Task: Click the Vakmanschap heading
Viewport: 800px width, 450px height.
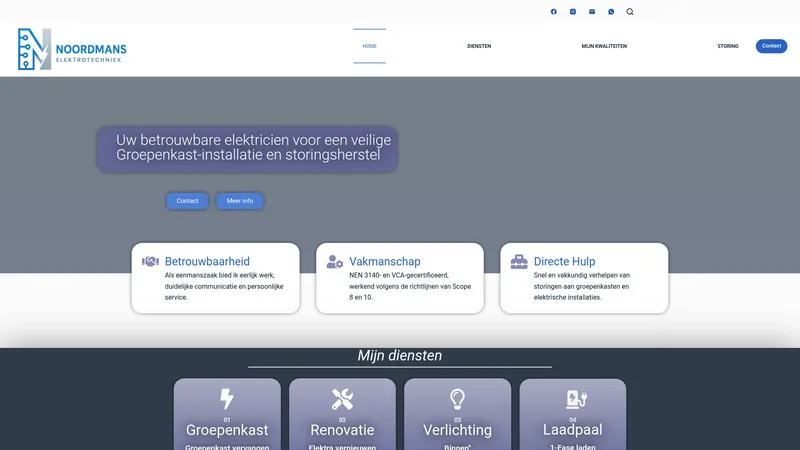Action: tap(385, 261)
